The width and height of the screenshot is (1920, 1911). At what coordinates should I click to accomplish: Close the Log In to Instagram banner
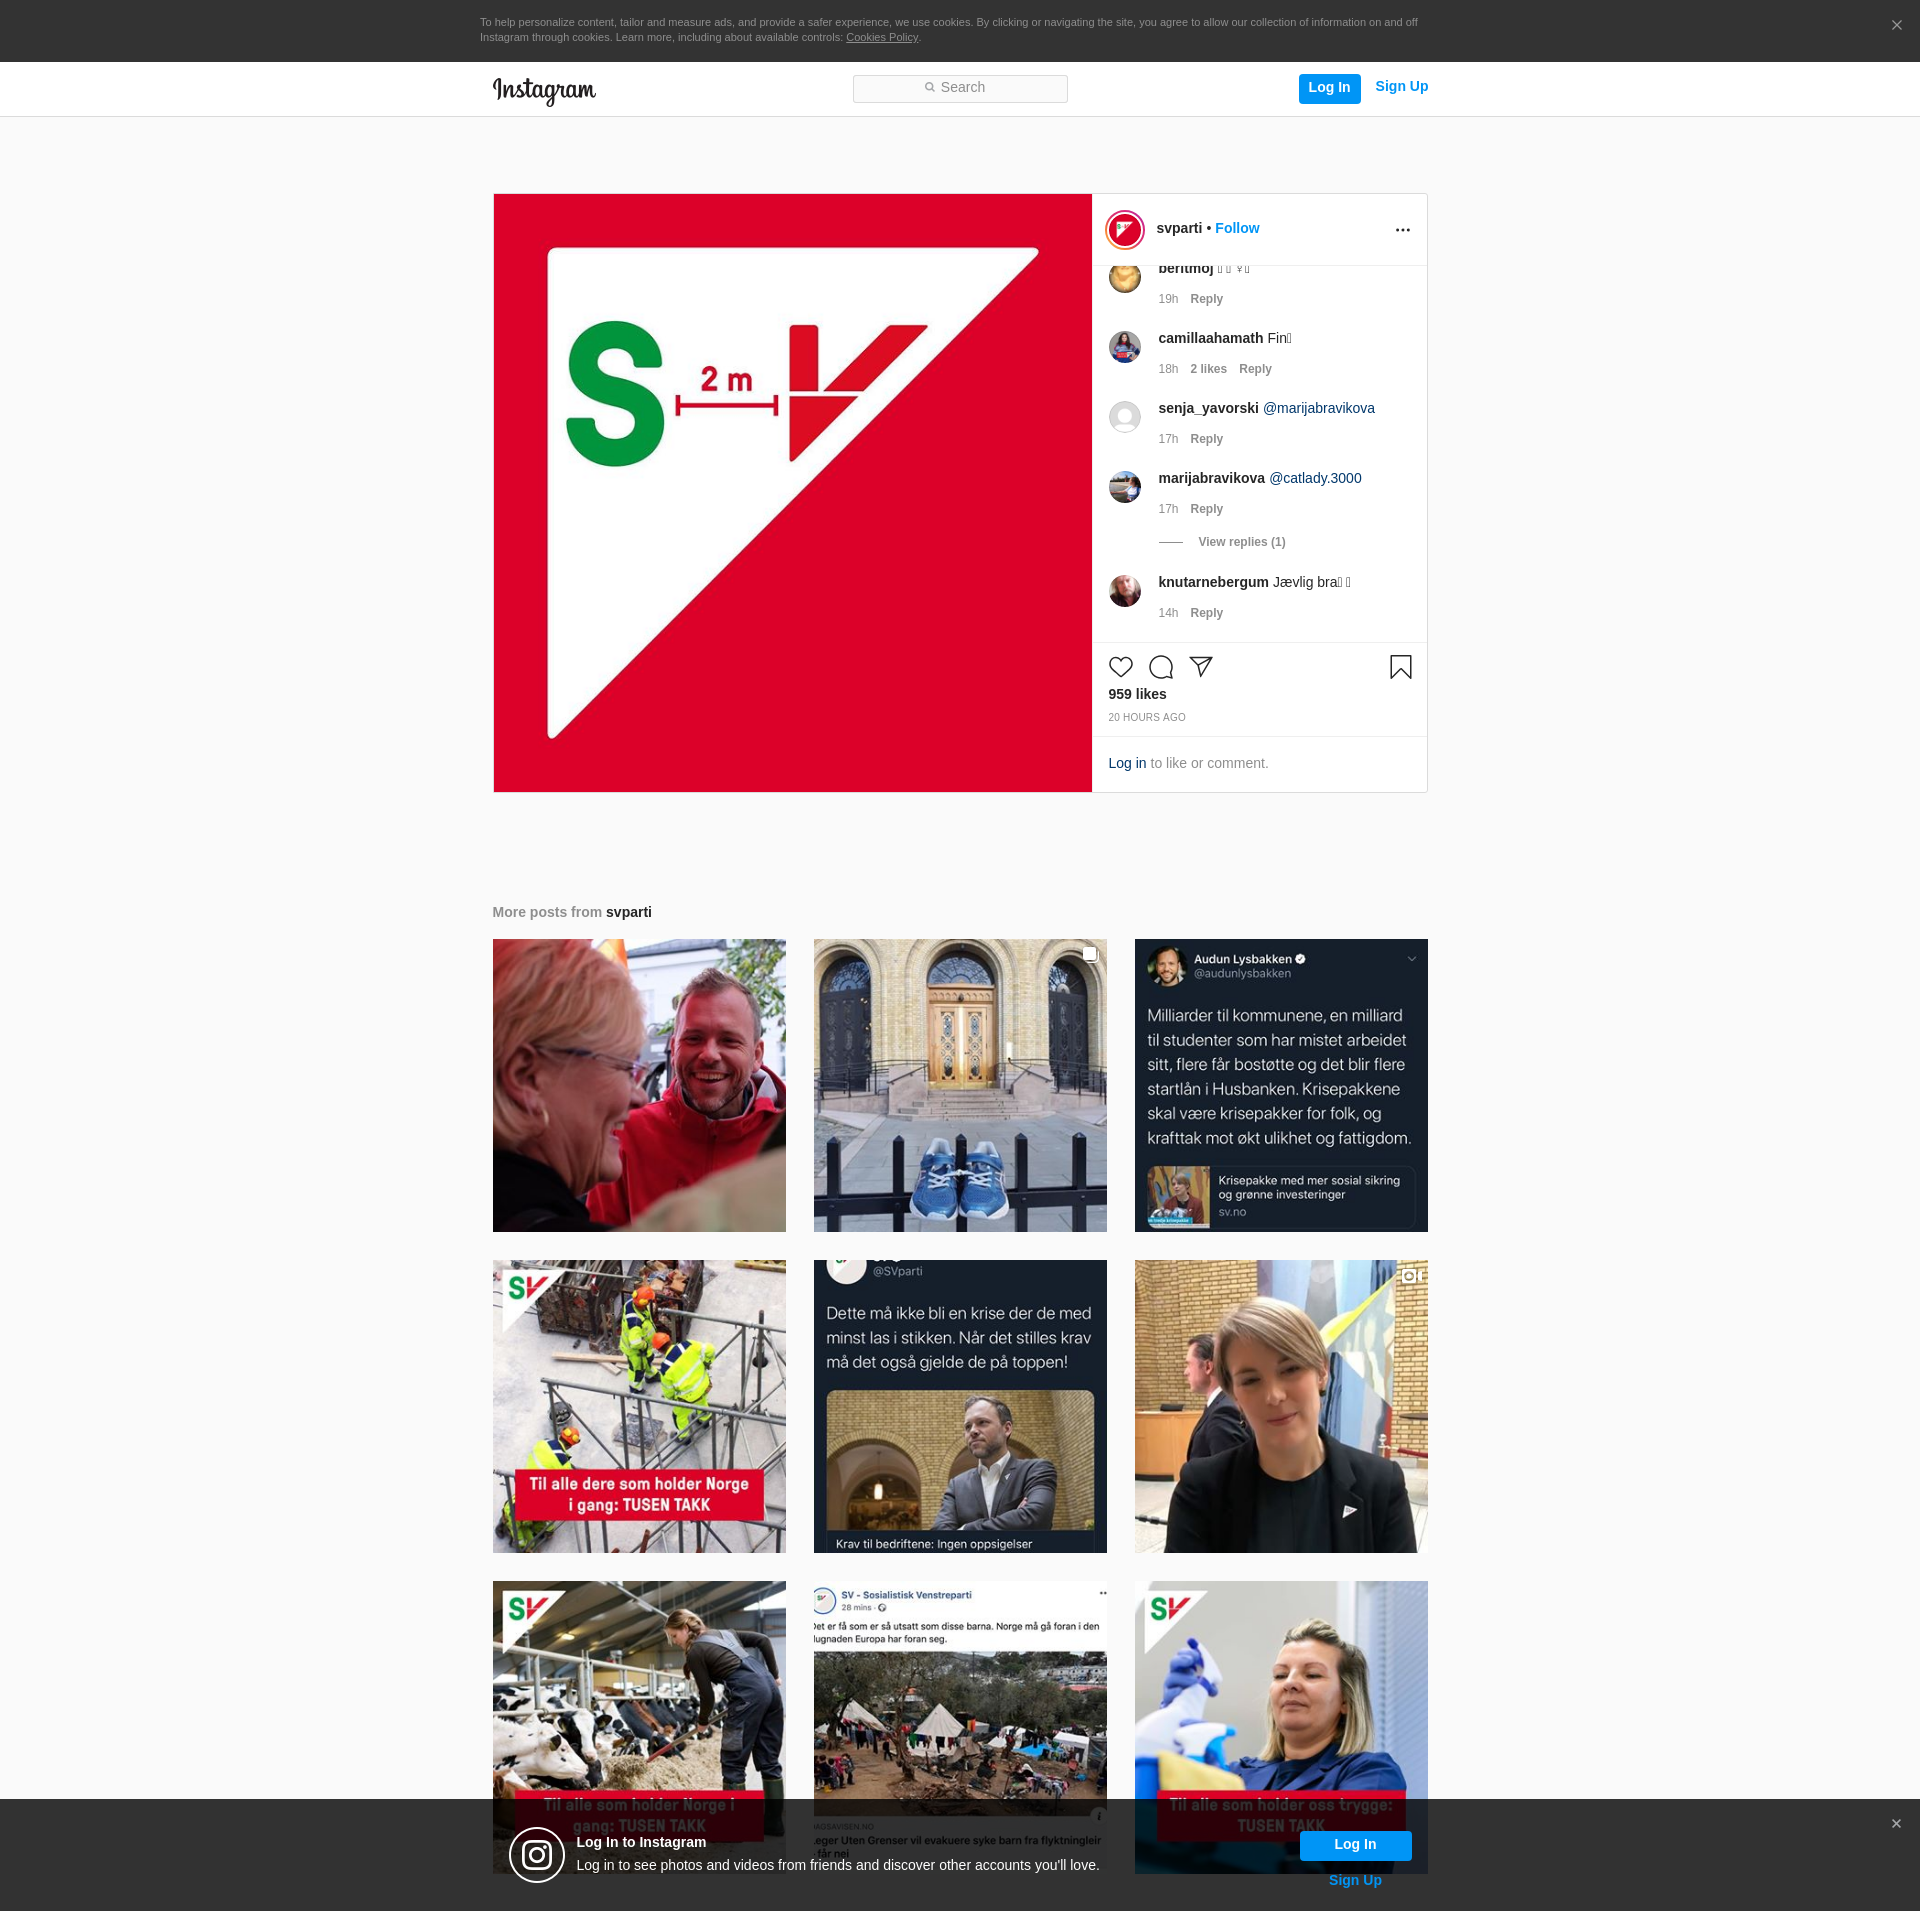1896,1824
